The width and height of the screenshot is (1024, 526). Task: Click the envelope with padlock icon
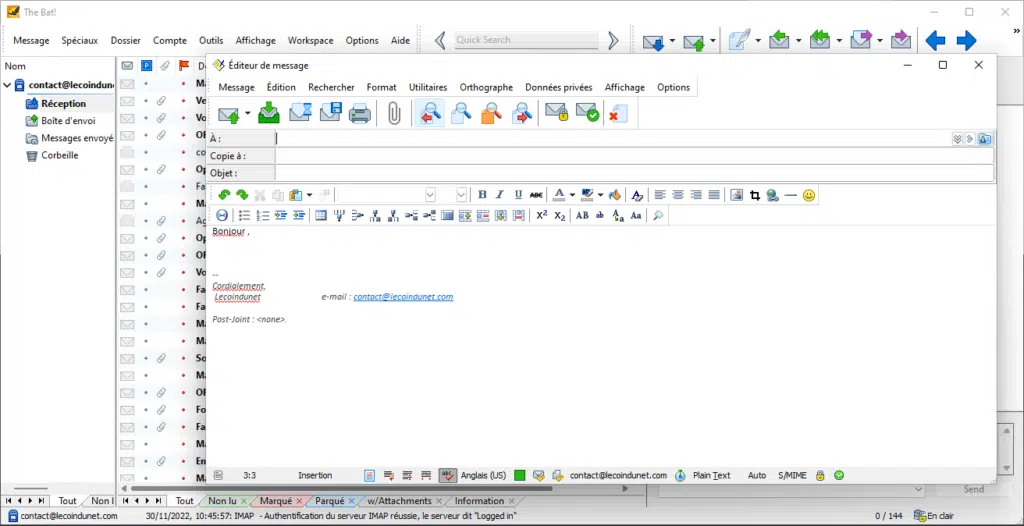point(556,113)
